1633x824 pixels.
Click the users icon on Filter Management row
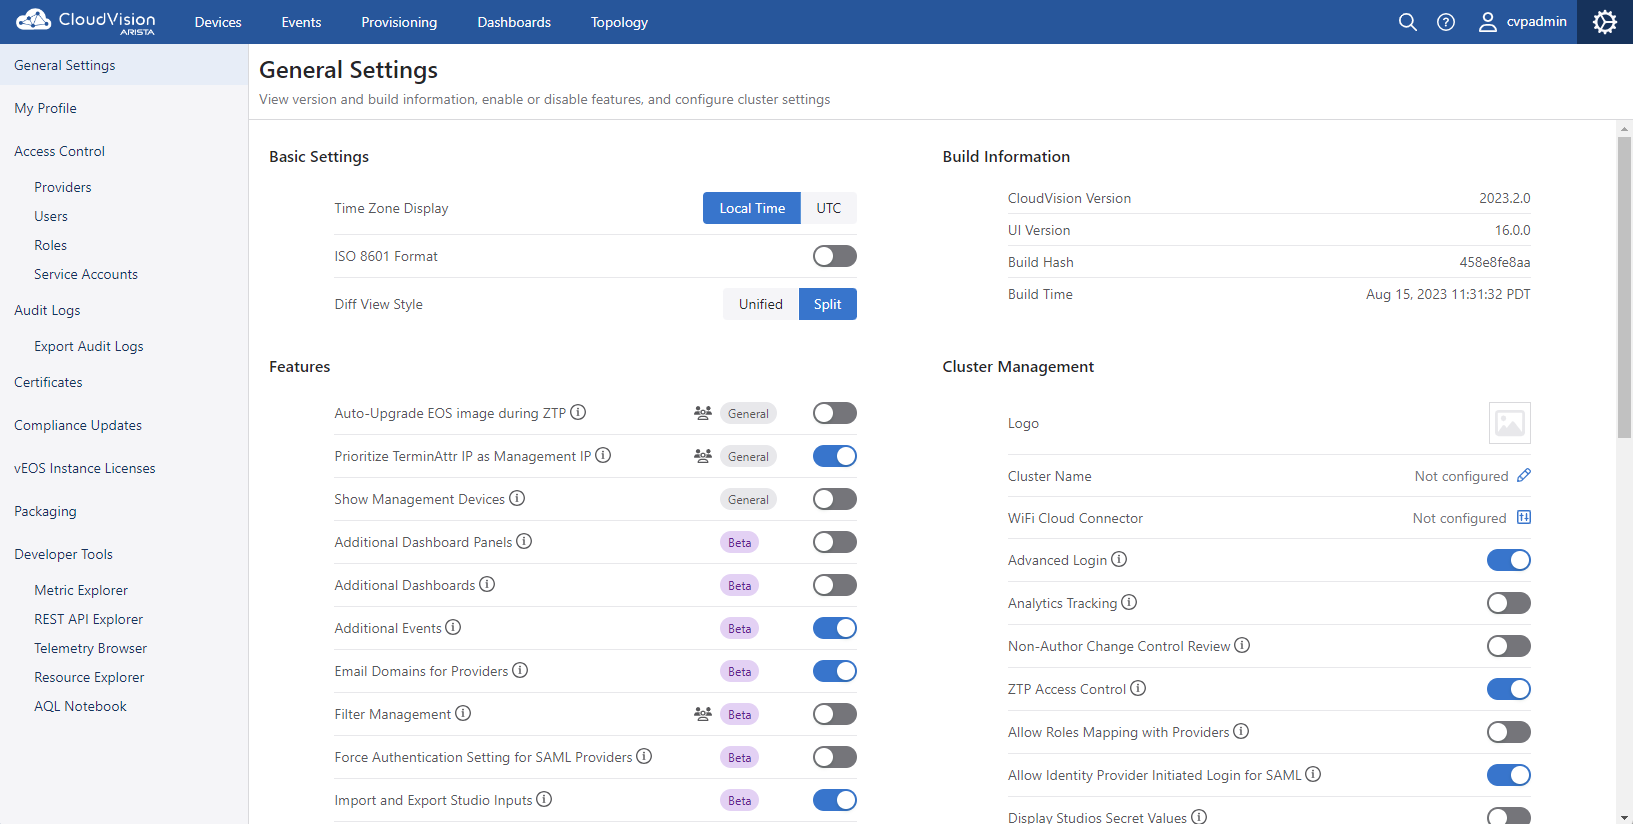pyautogui.click(x=703, y=714)
